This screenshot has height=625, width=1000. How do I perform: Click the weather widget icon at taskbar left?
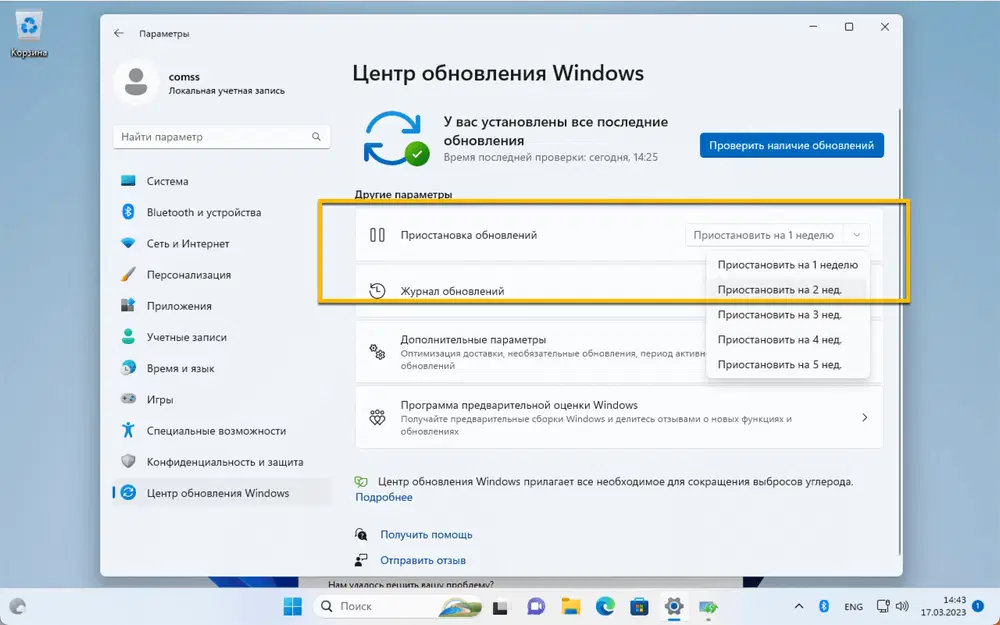click(x=18, y=606)
